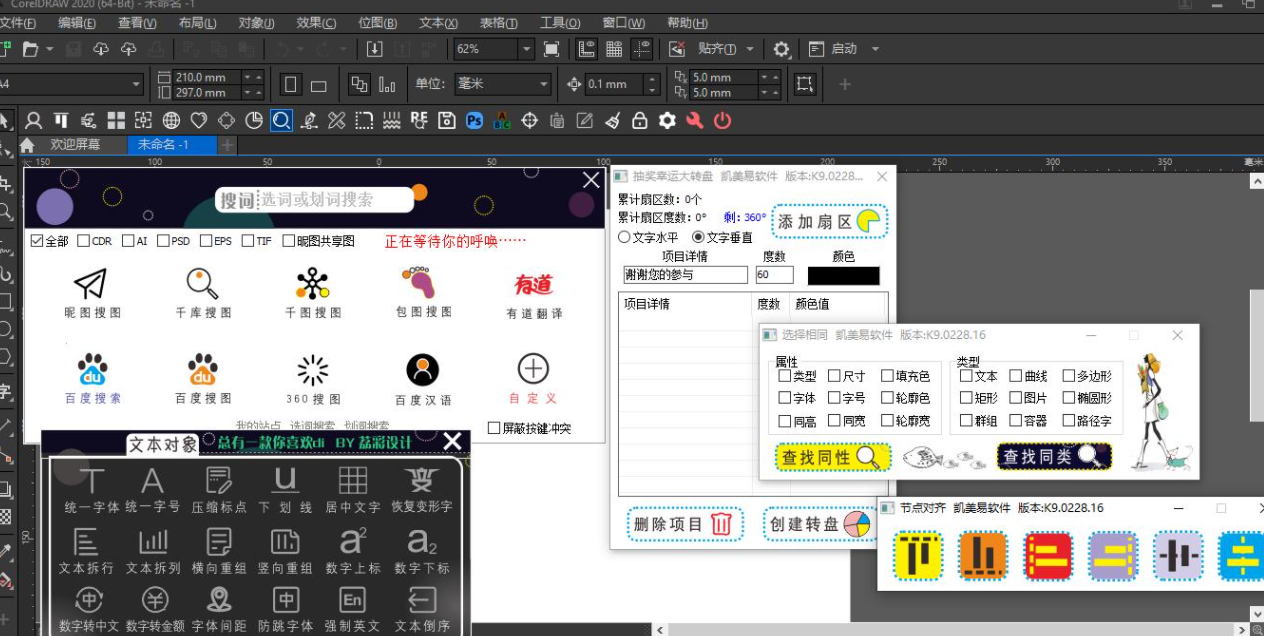Open the 文件 menu

[18, 23]
